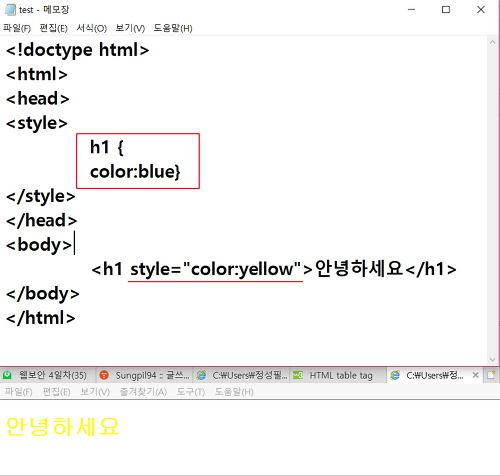Switch to HTML table tag tab

(338, 375)
